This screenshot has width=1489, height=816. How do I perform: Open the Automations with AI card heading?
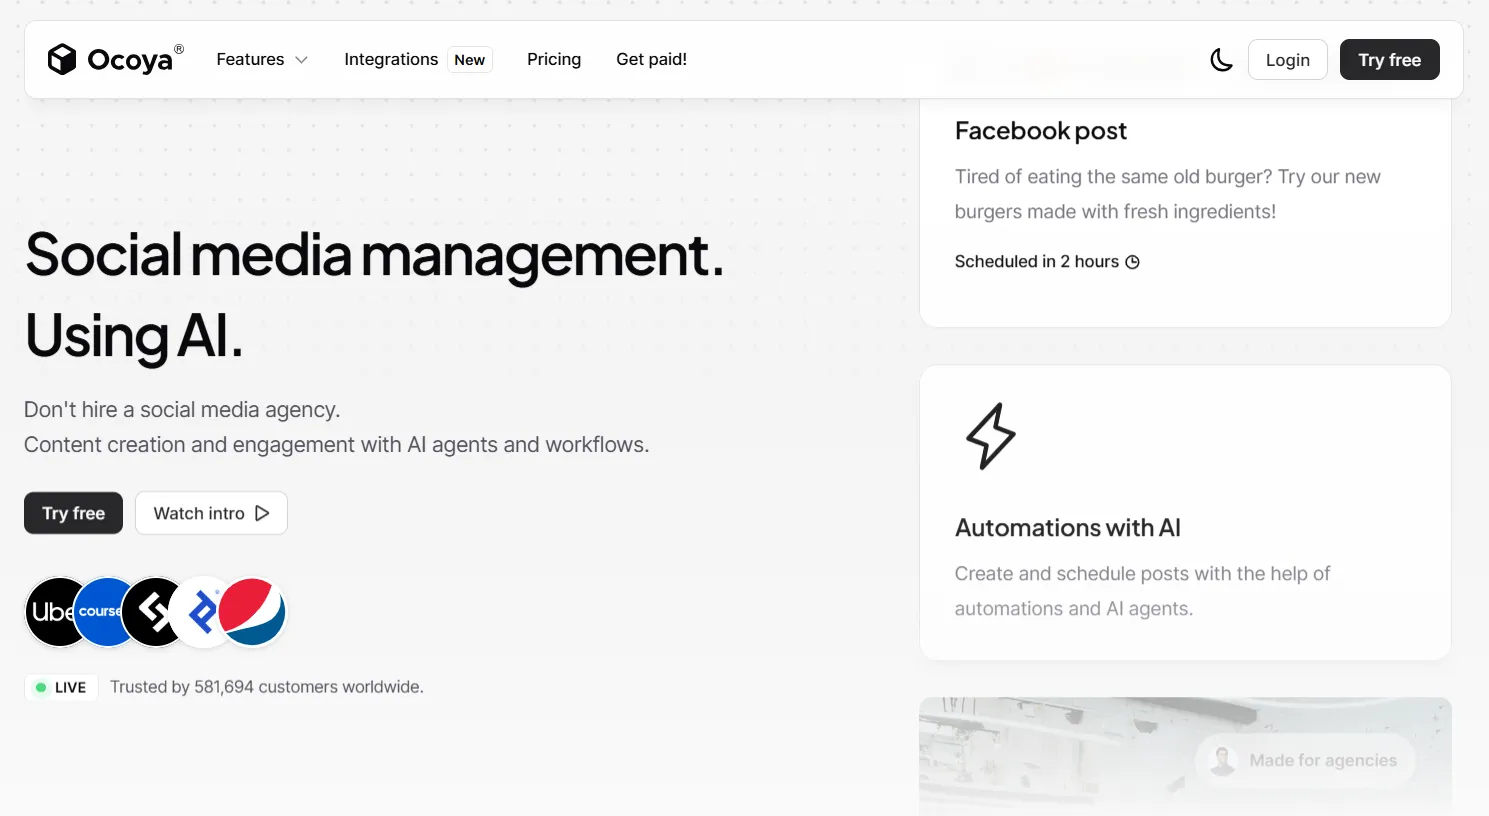[x=1067, y=528]
